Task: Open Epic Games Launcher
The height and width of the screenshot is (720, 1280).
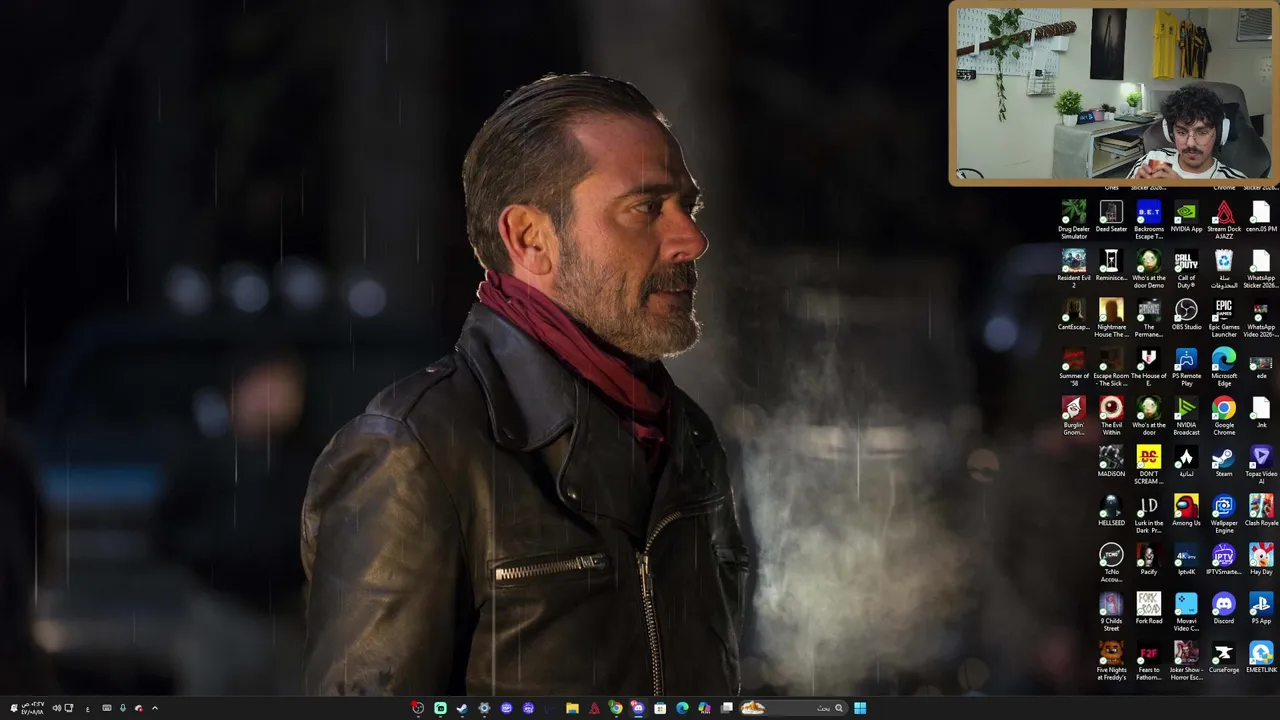Action: tap(1224, 317)
